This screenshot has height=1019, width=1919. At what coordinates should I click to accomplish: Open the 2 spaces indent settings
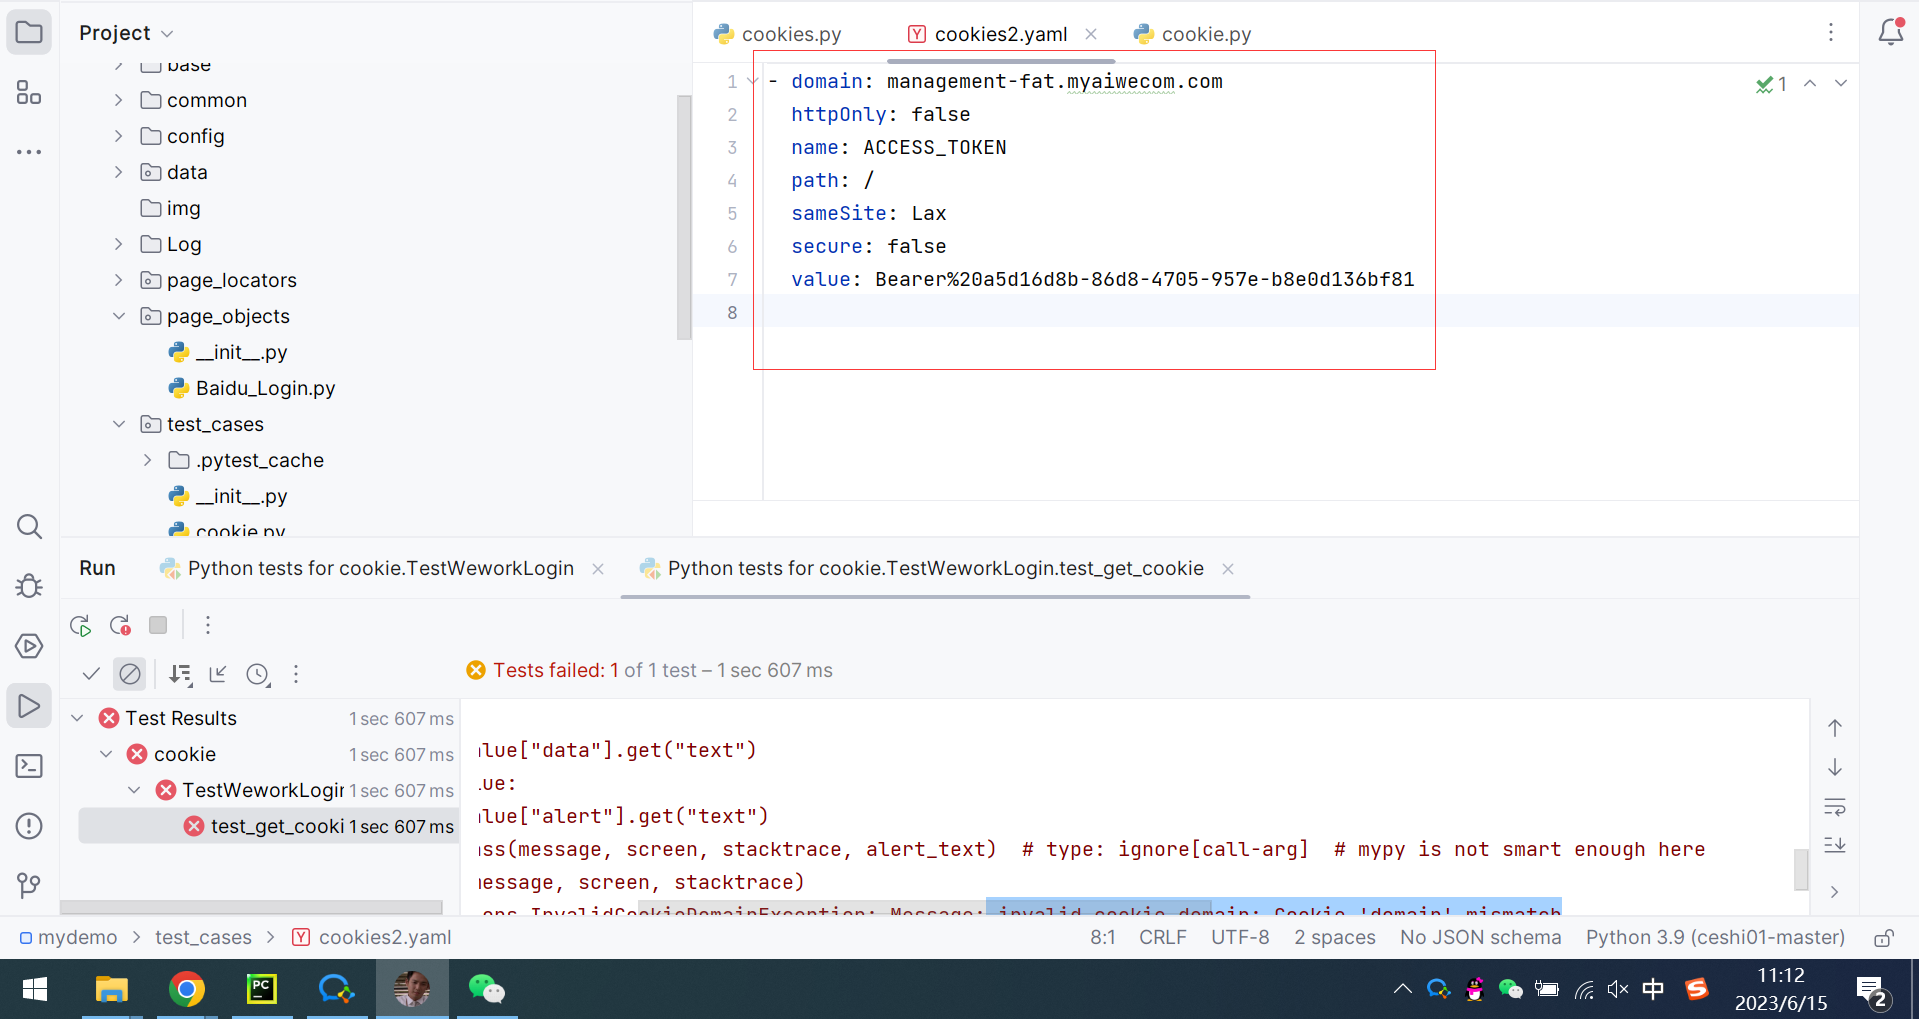click(1334, 937)
